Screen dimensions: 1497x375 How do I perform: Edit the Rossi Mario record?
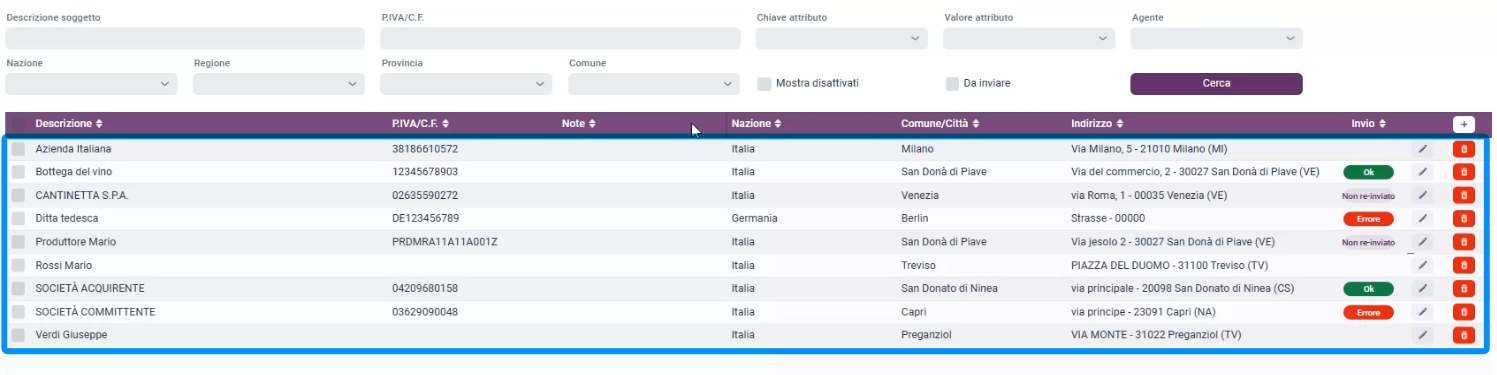pyautogui.click(x=1422, y=265)
